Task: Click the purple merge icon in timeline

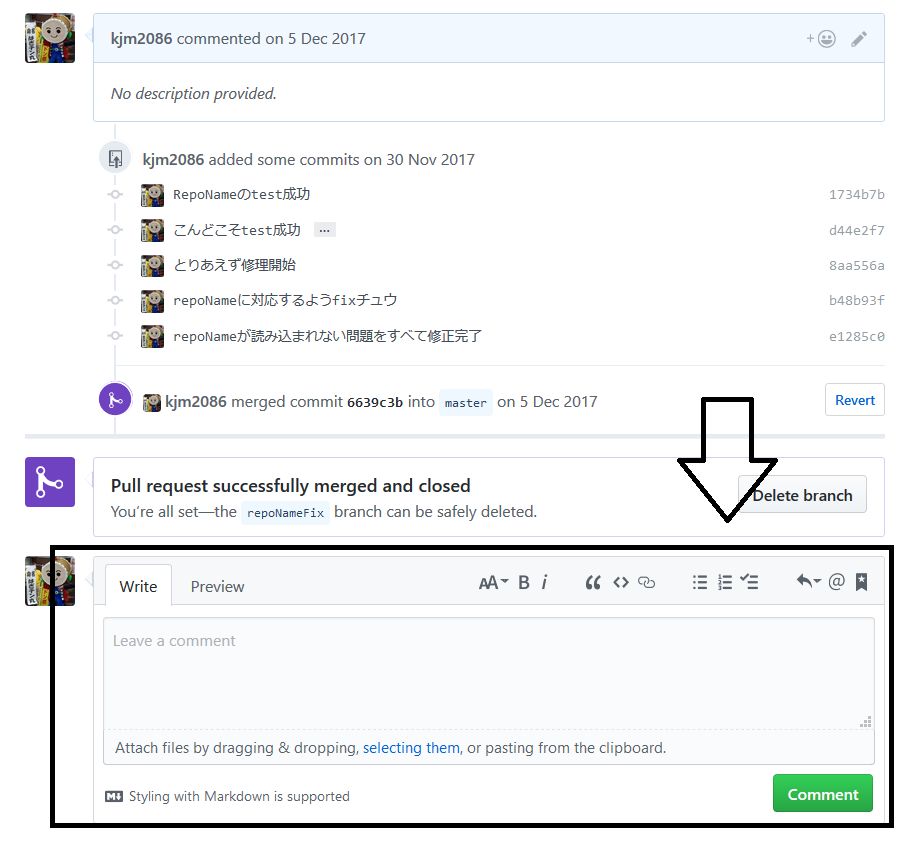Action: click(115, 399)
